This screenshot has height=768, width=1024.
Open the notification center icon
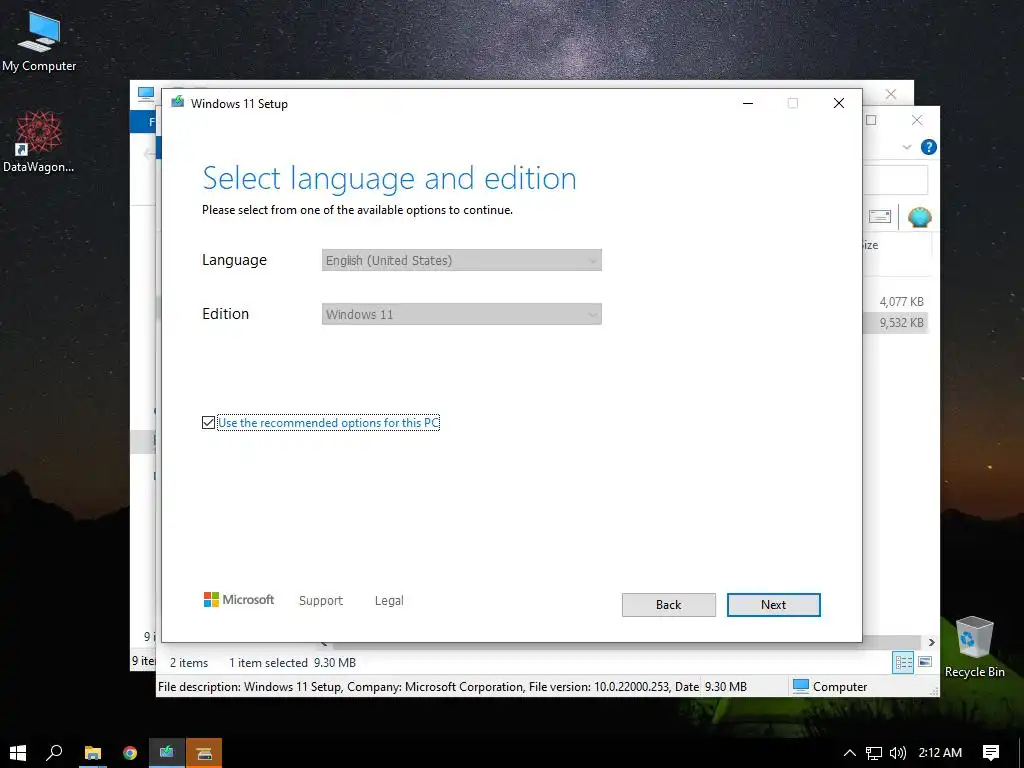pos(991,753)
